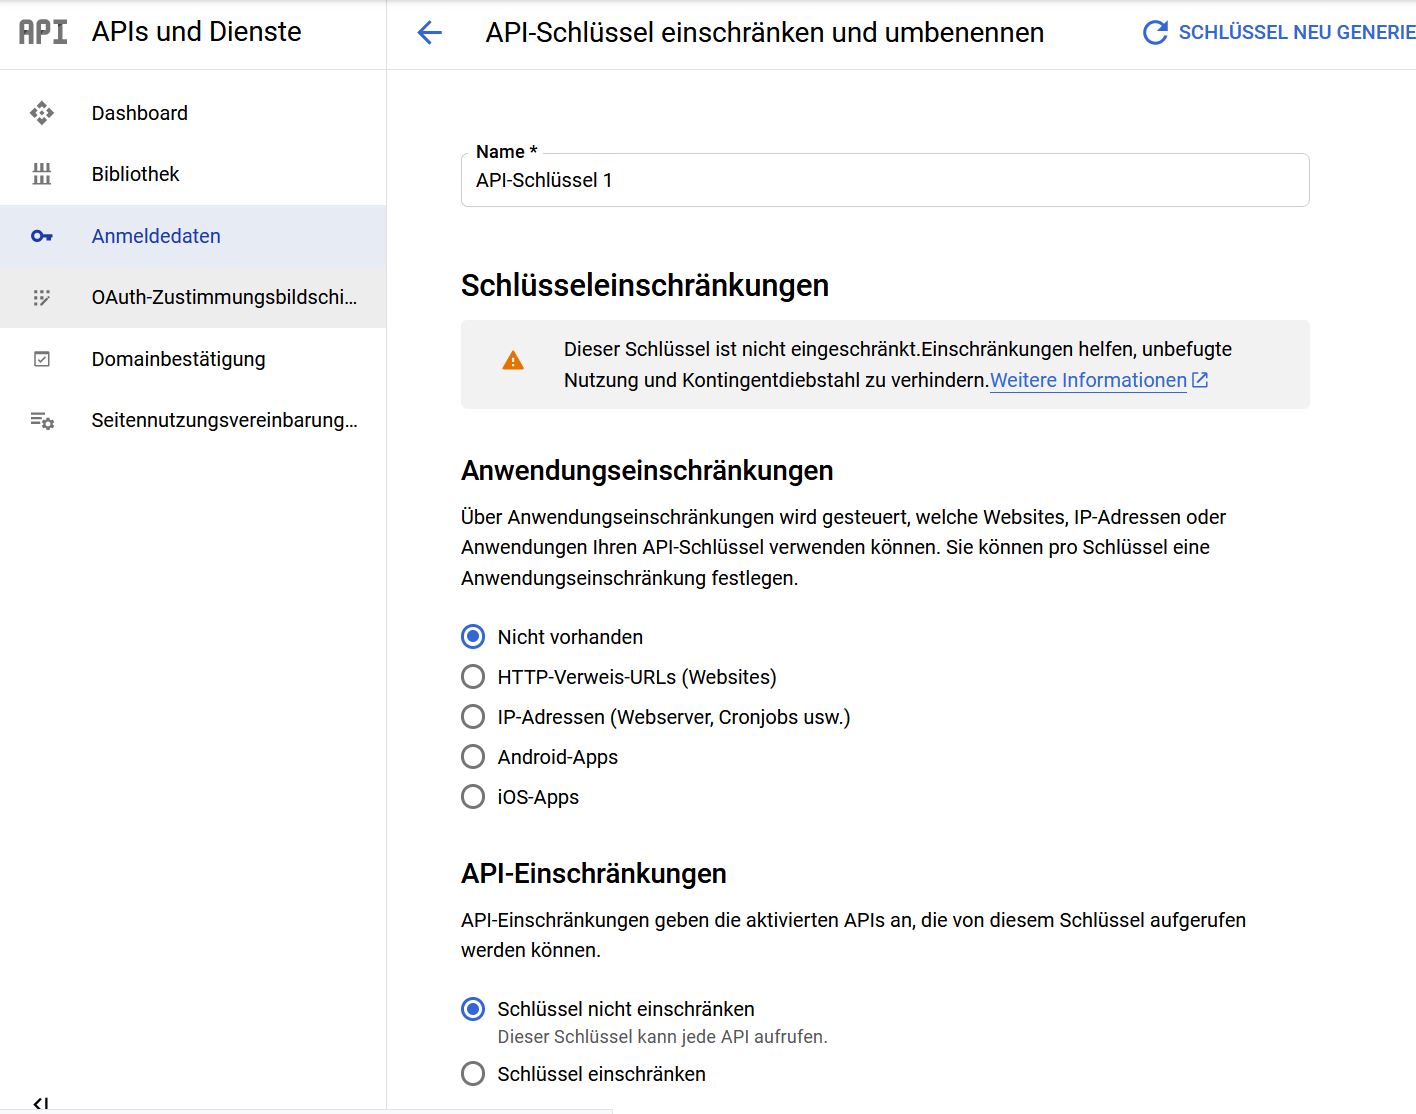
Task: Click the page title API-Schlüssel einschränken und umbenennen
Action: 765,32
